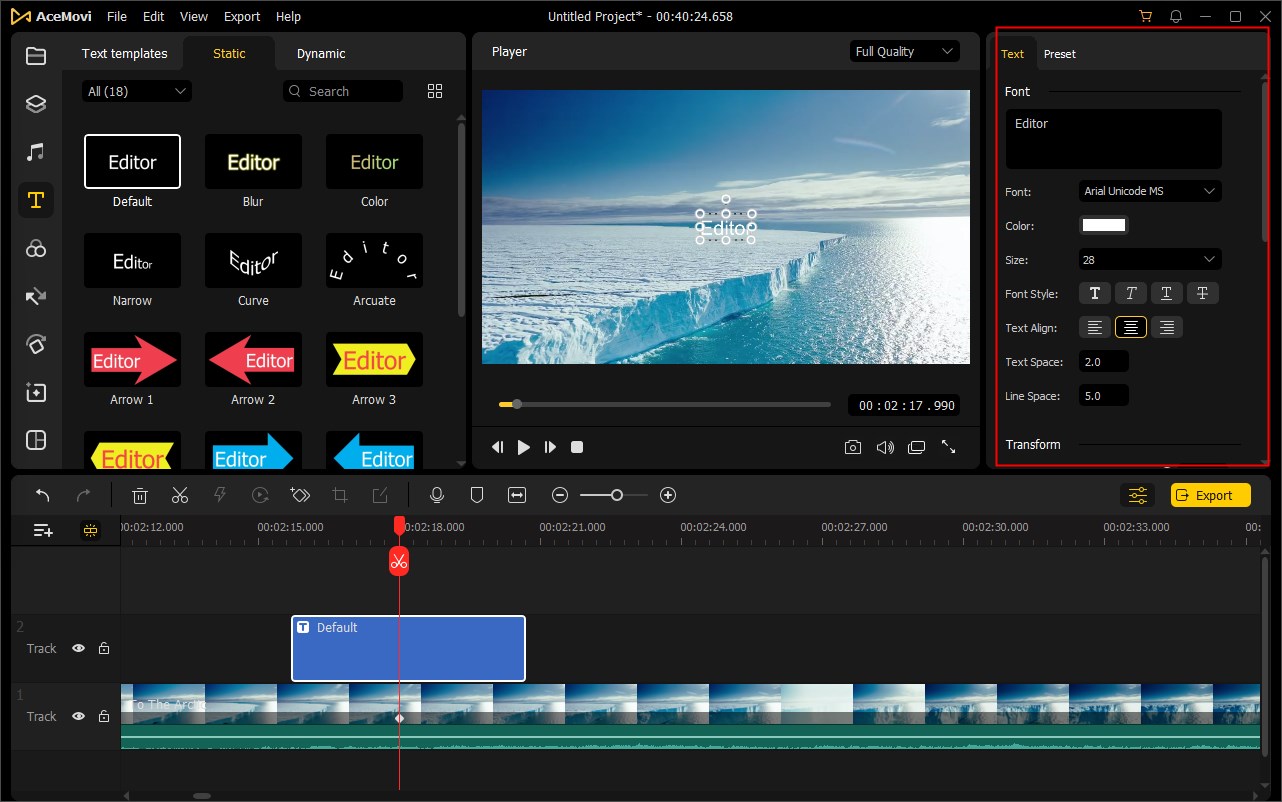Enable bold font style
The image size is (1282, 802).
[1094, 293]
